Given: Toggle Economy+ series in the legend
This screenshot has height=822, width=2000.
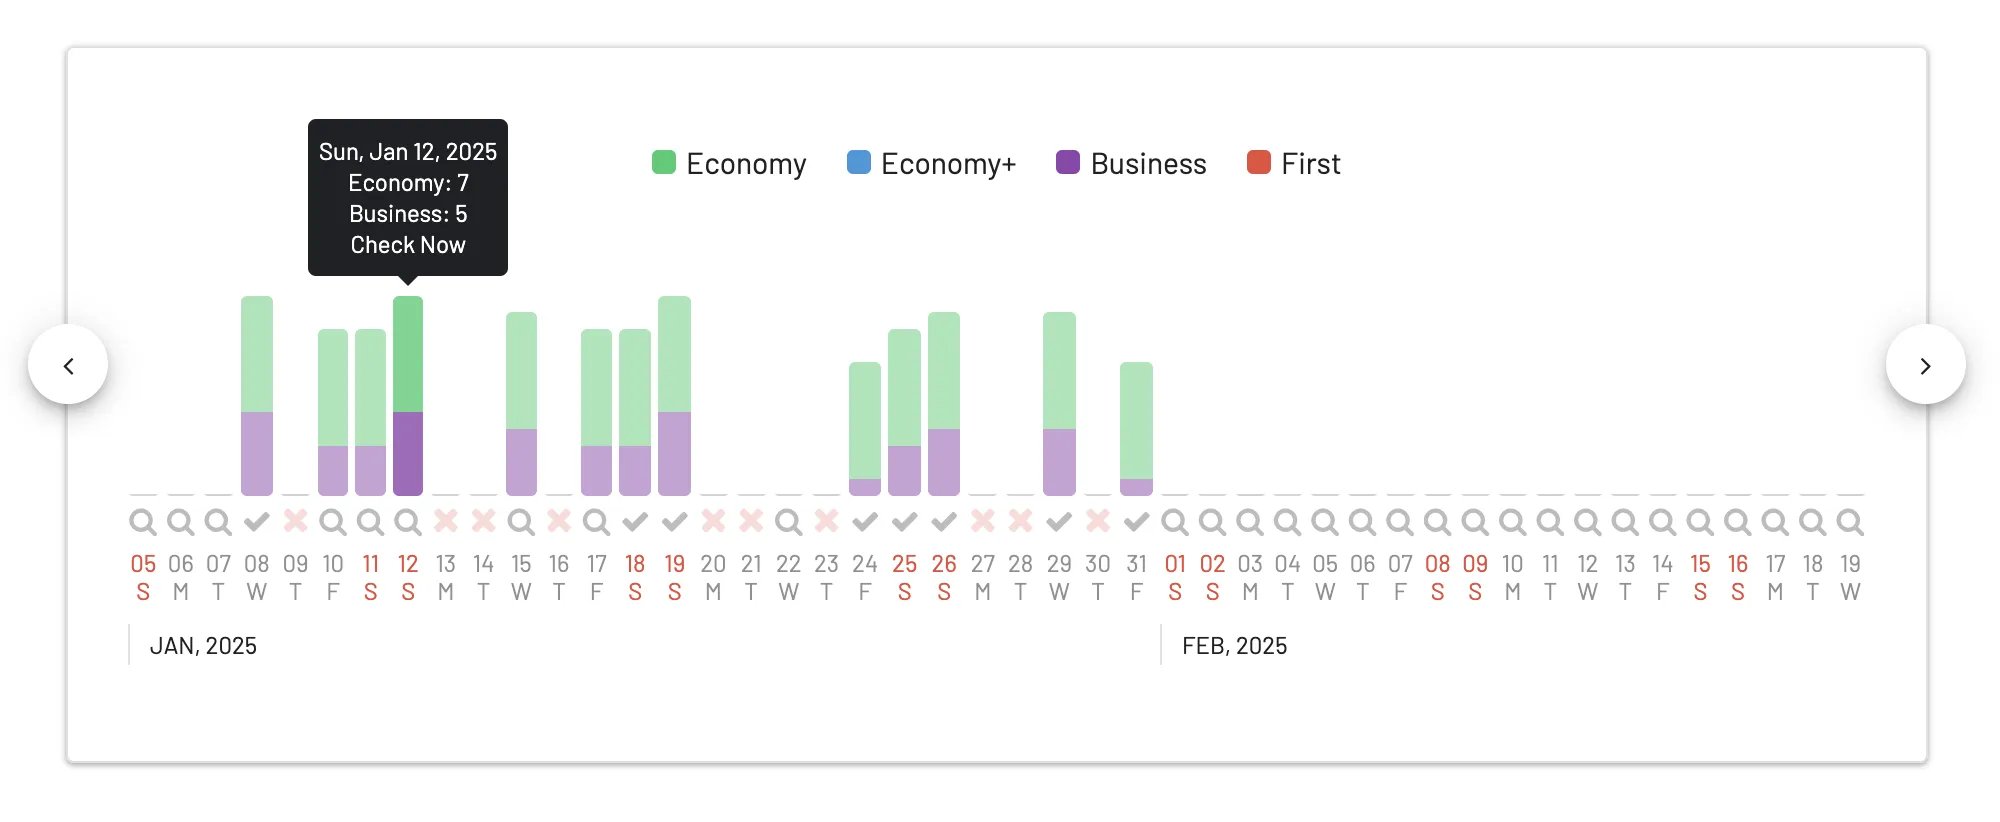Looking at the screenshot, I should 931,163.
